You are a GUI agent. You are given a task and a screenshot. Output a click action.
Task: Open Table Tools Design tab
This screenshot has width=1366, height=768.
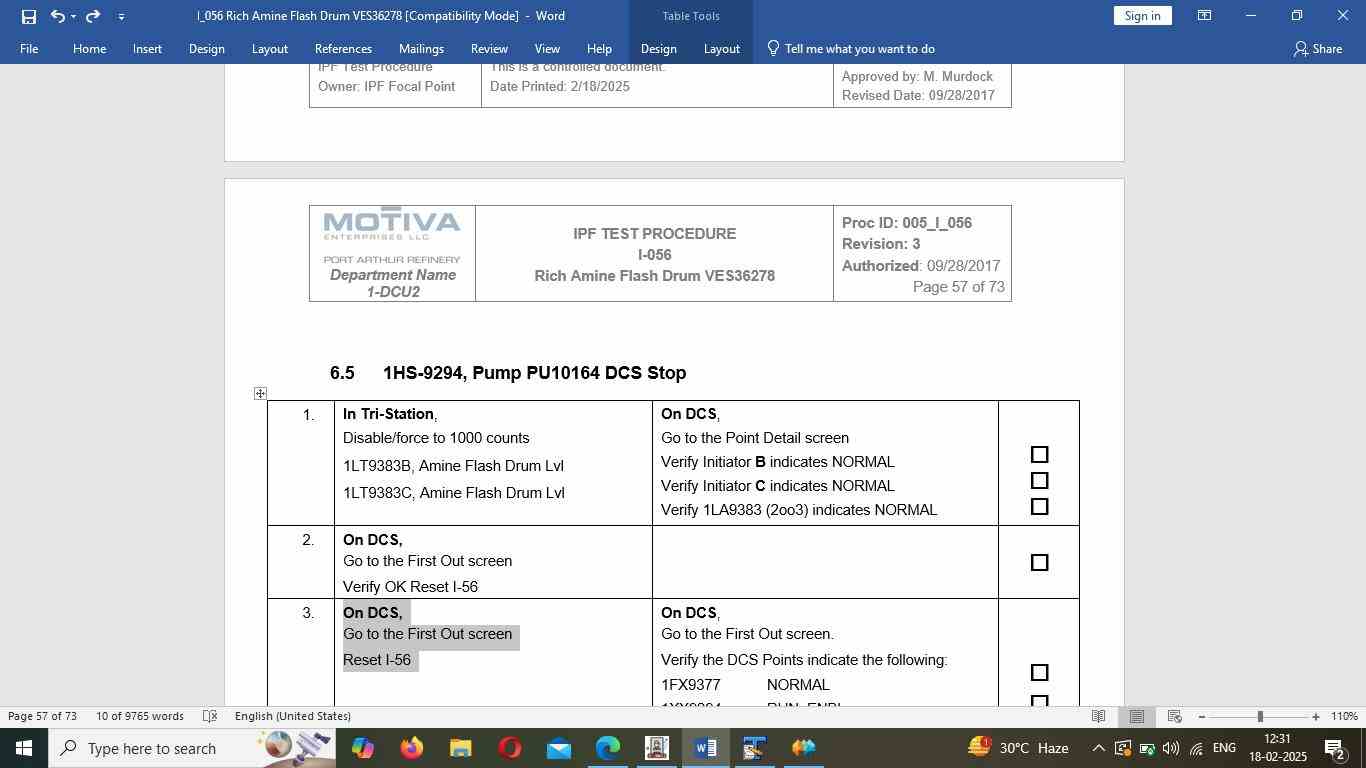[x=658, y=48]
